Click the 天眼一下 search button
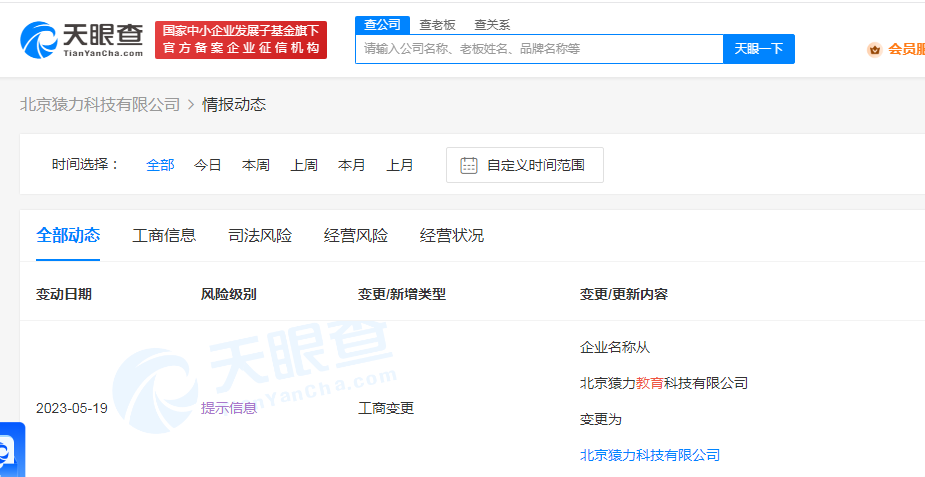The height and width of the screenshot is (477, 925). (759, 49)
